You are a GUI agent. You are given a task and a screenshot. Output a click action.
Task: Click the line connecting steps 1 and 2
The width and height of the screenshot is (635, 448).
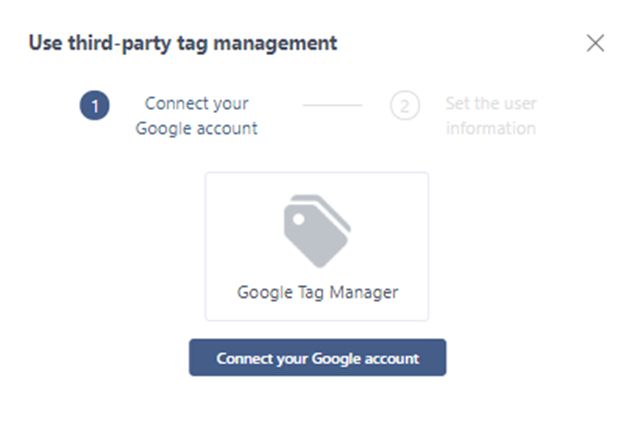pyautogui.click(x=332, y=105)
